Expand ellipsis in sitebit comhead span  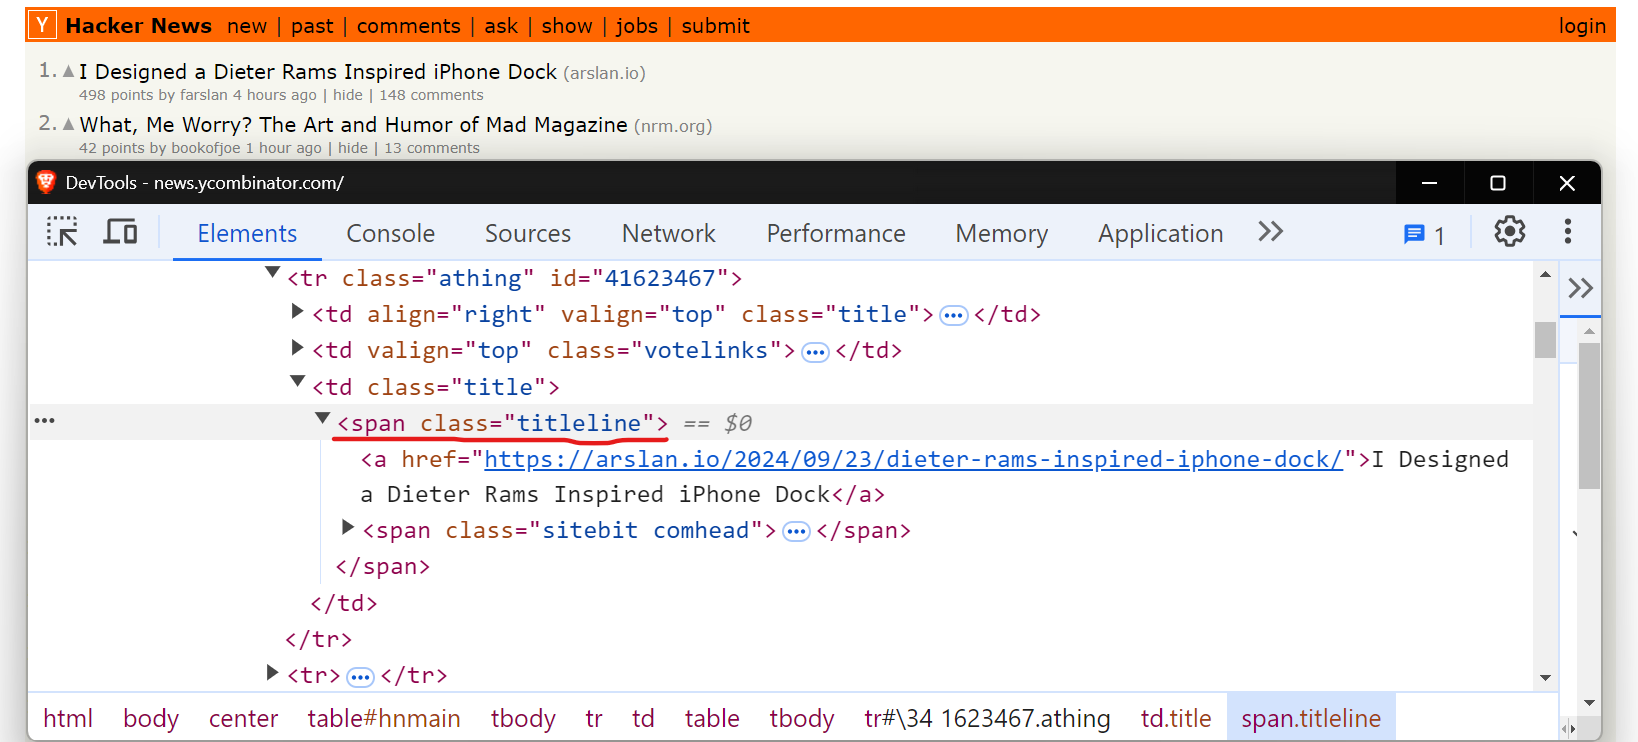(x=796, y=532)
